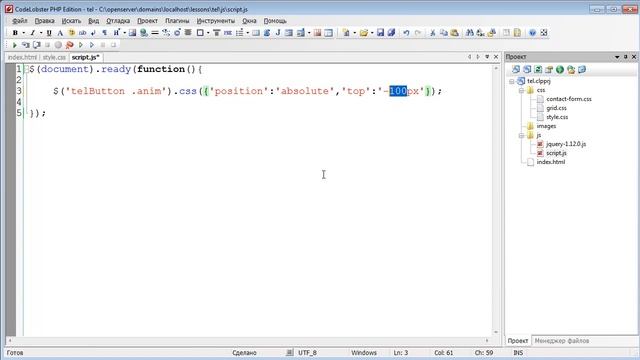Click the UTF_8 encoding status entry
Image resolution: width=640 pixels, height=360 pixels.
pos(307,353)
